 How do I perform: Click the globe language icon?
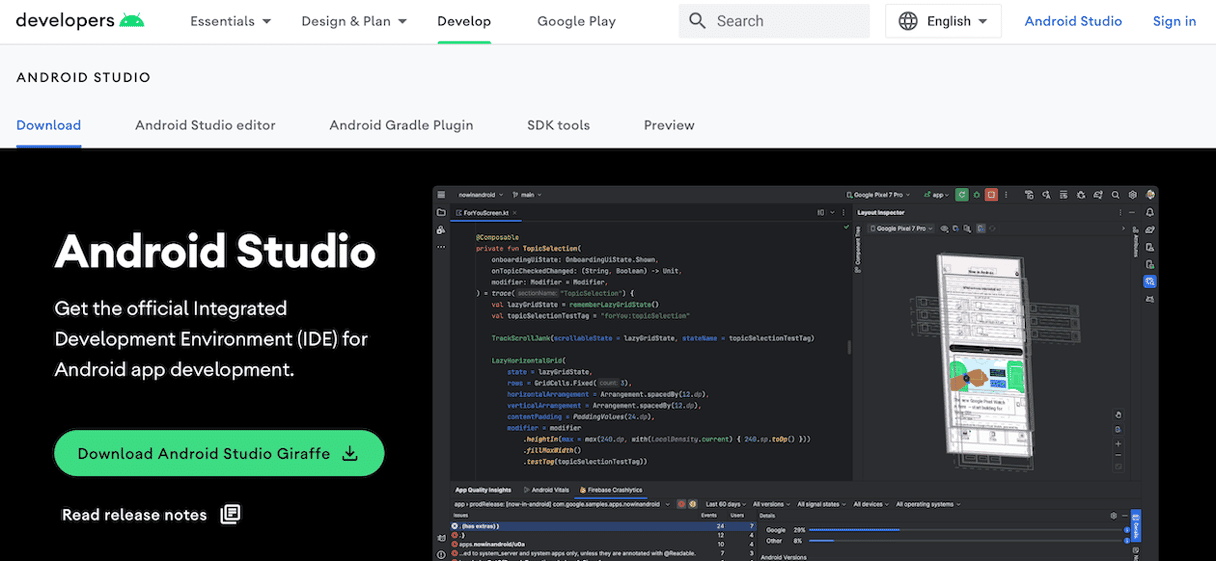[x=908, y=21]
